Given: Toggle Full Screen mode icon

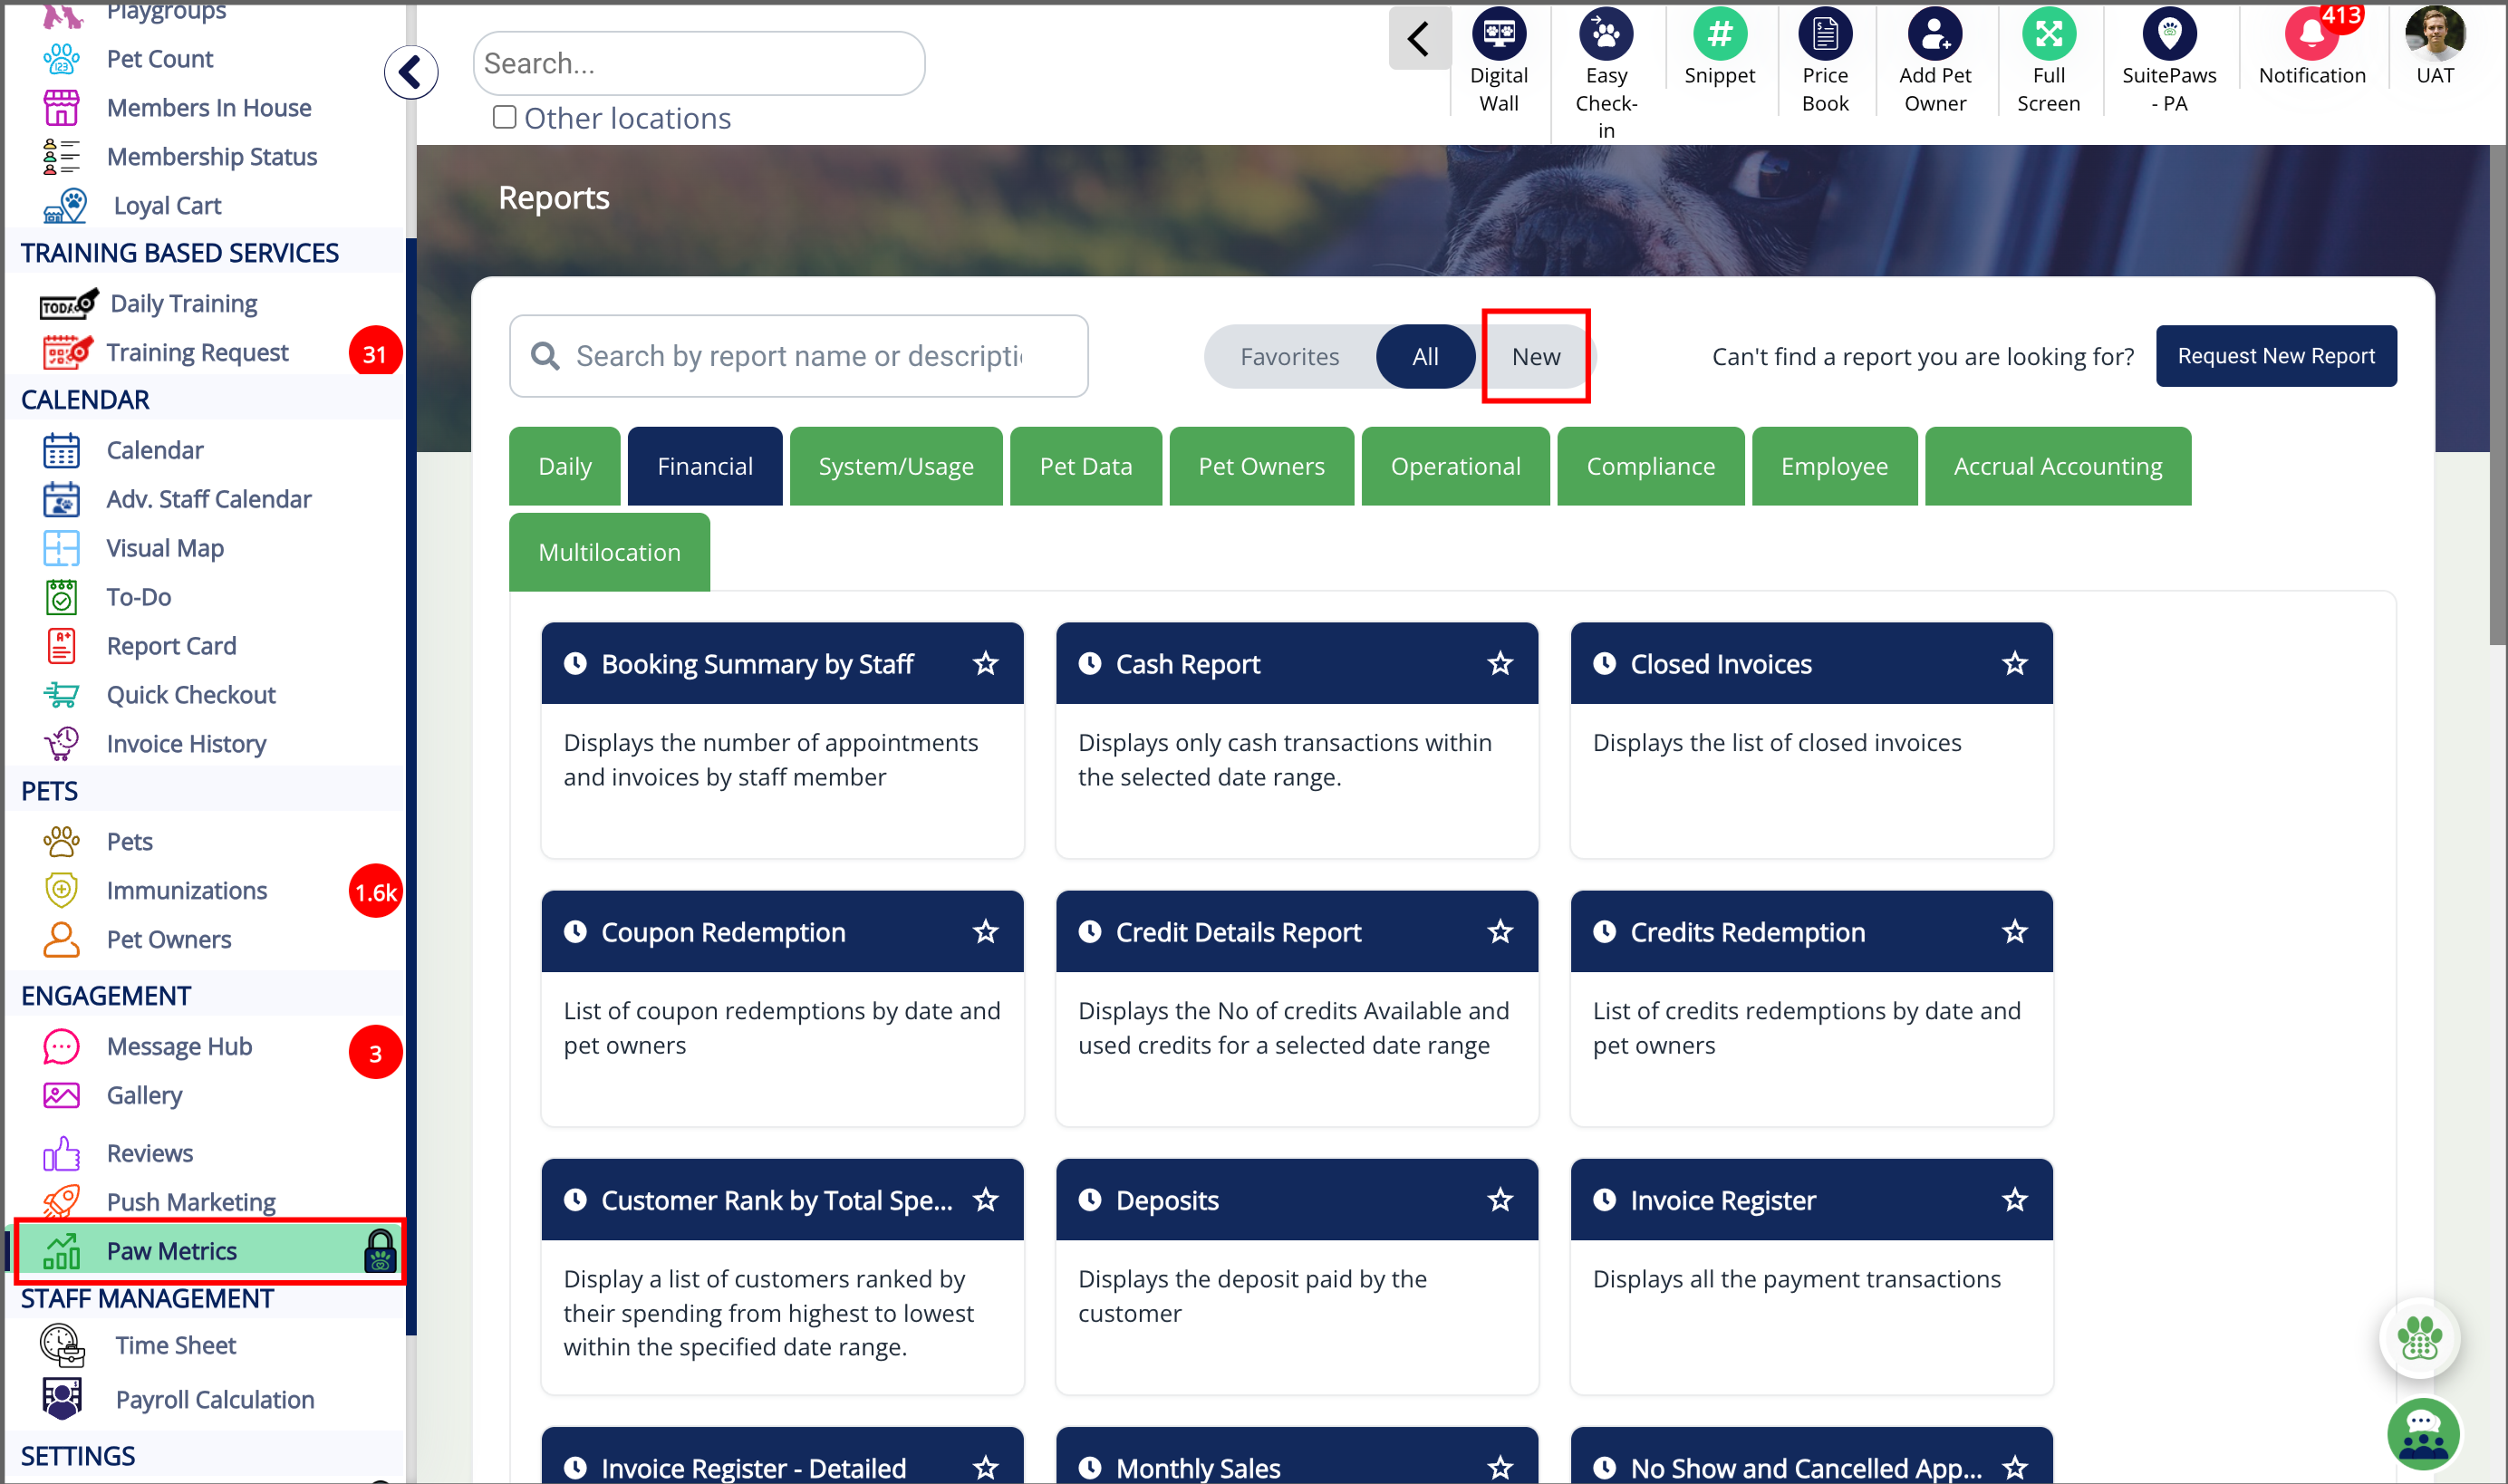Looking at the screenshot, I should click(x=2048, y=34).
